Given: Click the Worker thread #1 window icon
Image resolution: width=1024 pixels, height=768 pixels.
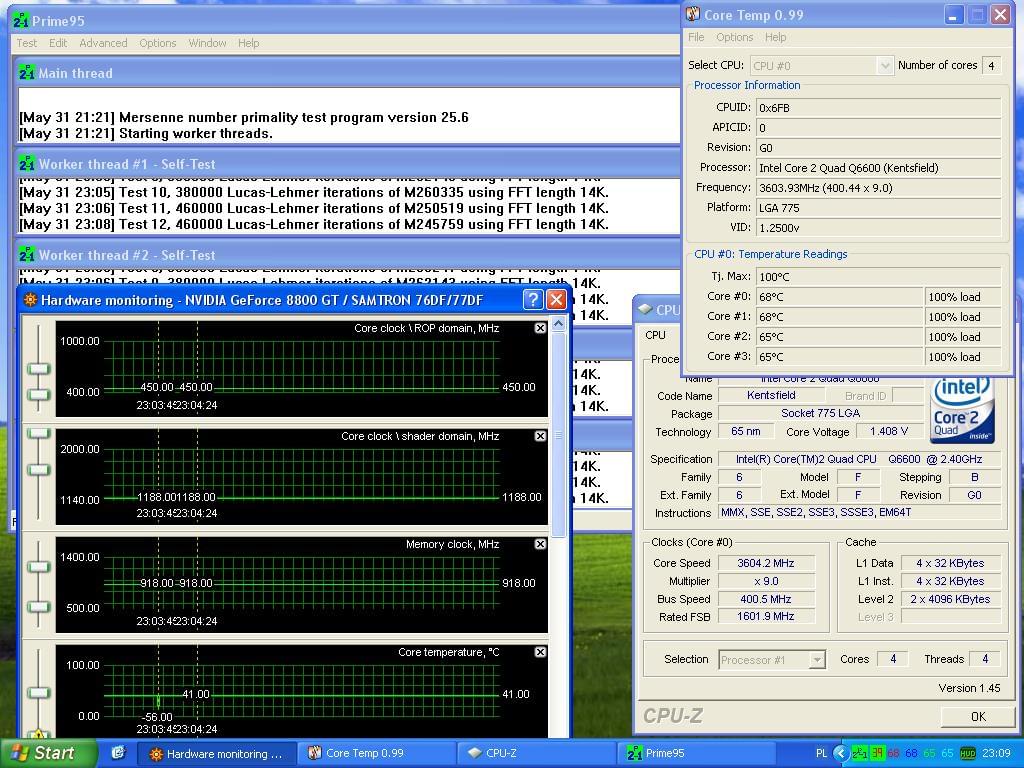Looking at the screenshot, I should (27, 164).
